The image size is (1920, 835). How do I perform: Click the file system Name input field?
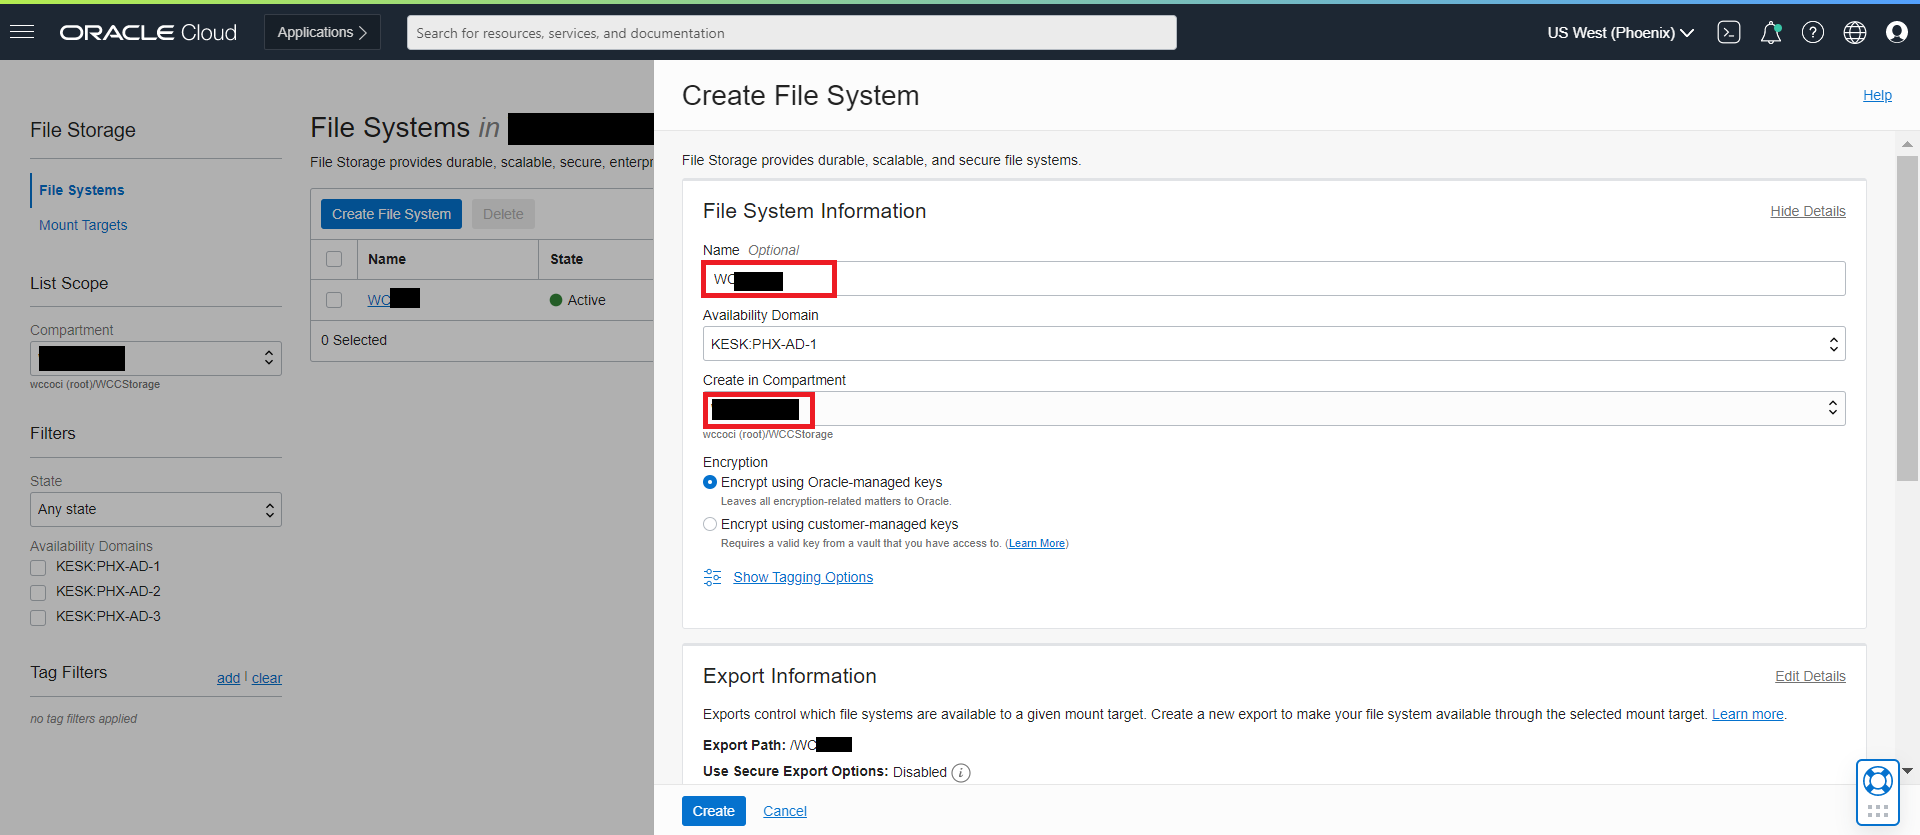point(1273,279)
